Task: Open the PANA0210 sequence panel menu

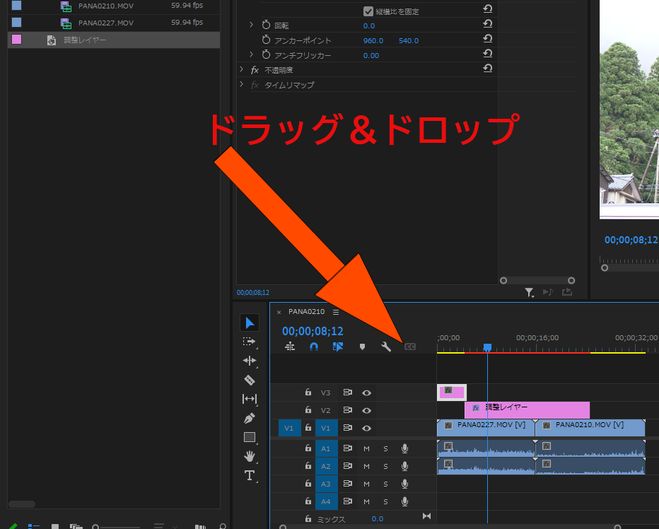Action: coord(336,312)
